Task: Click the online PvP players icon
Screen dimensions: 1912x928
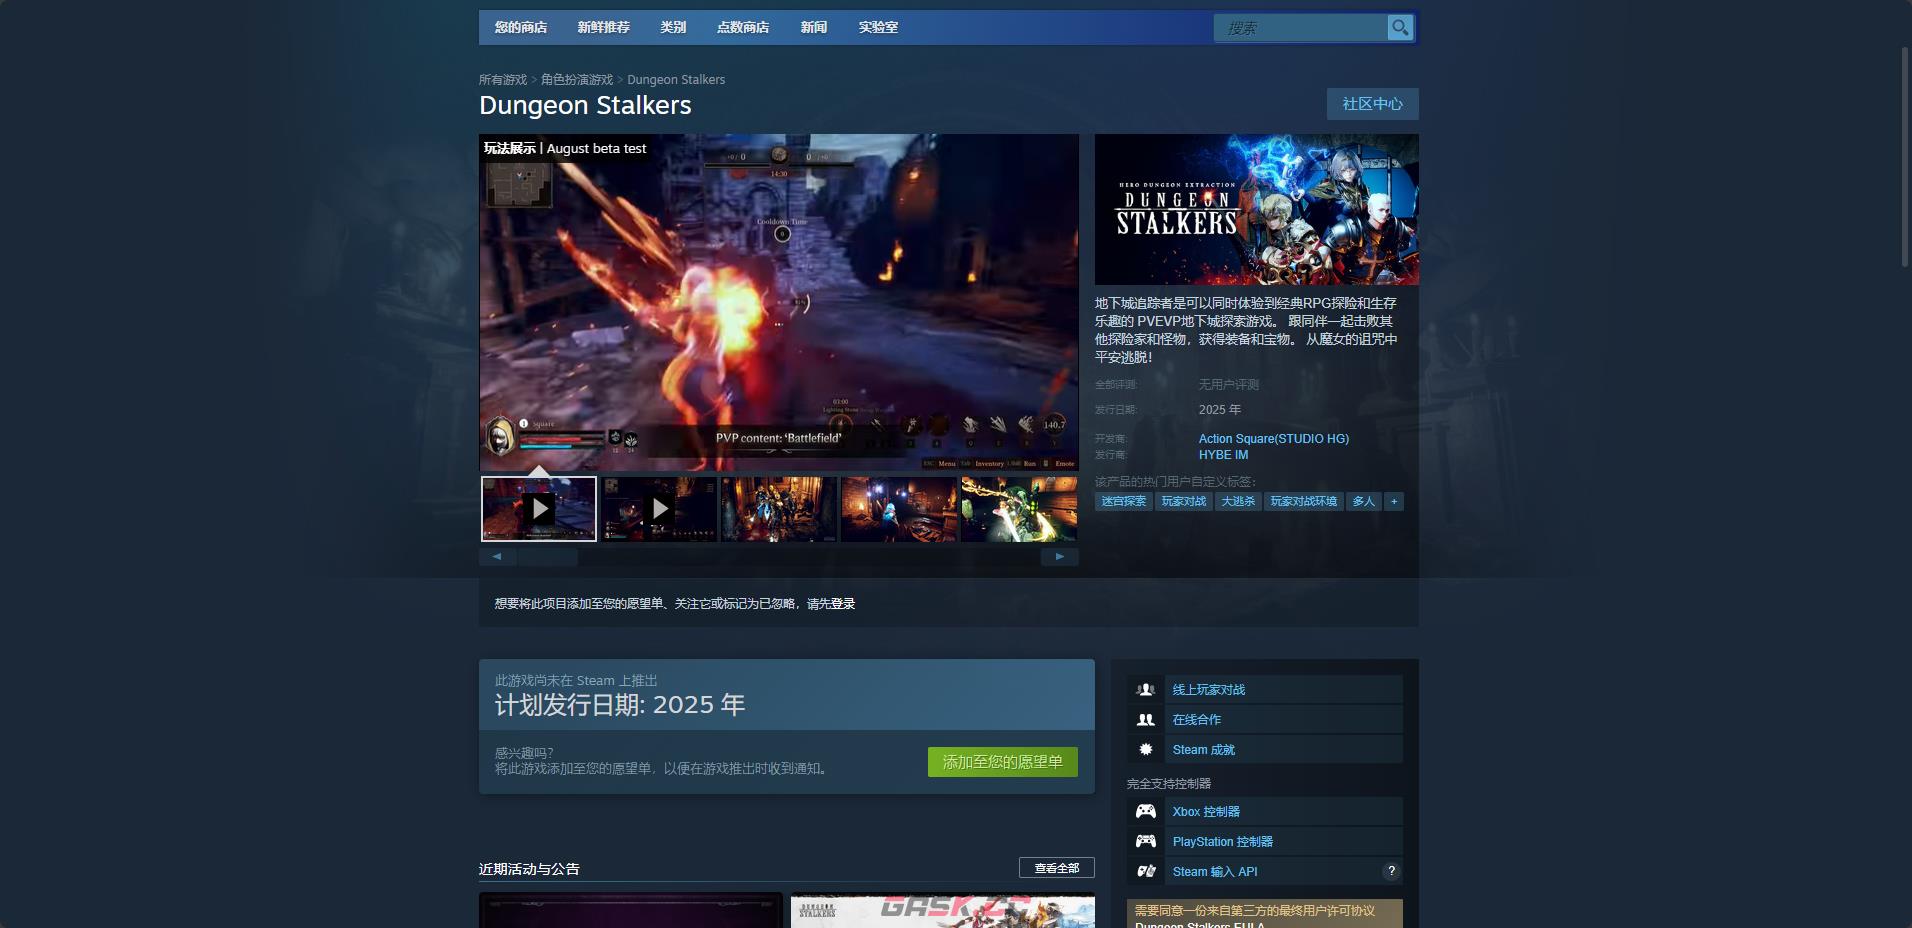Action: pyautogui.click(x=1146, y=690)
